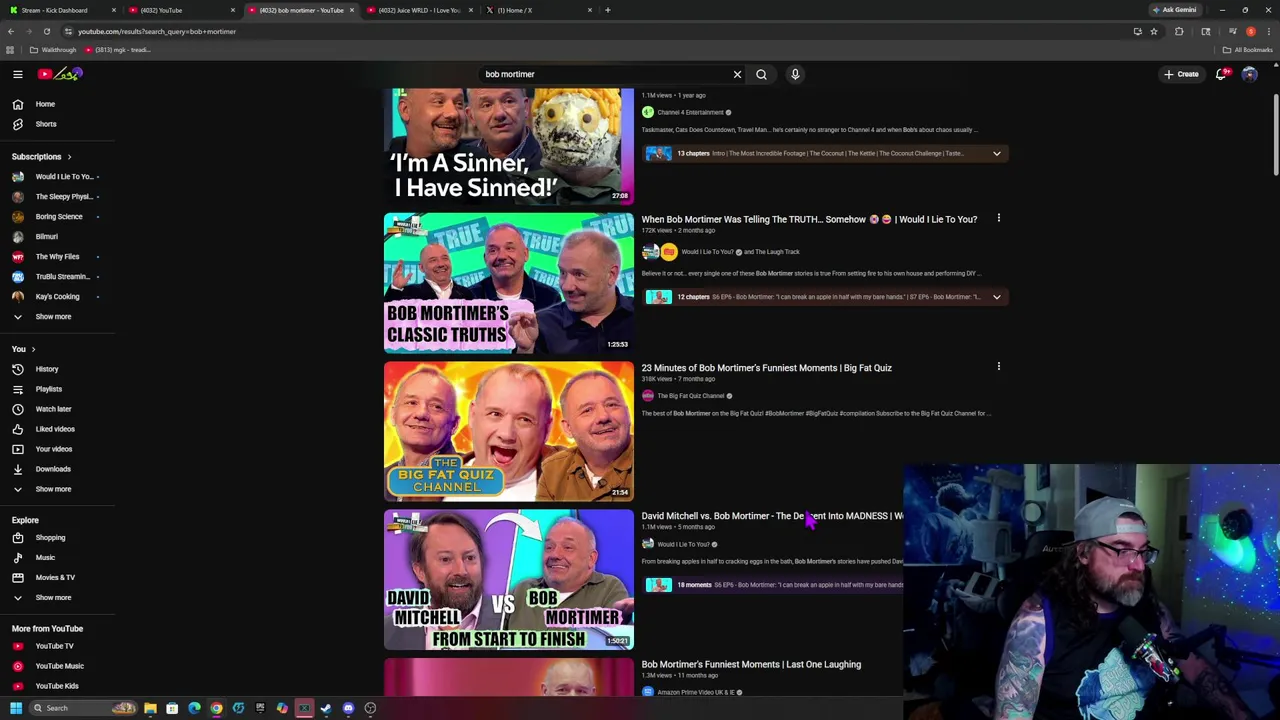Open Windows Start menu
The height and width of the screenshot is (720, 1280).
click(15, 708)
